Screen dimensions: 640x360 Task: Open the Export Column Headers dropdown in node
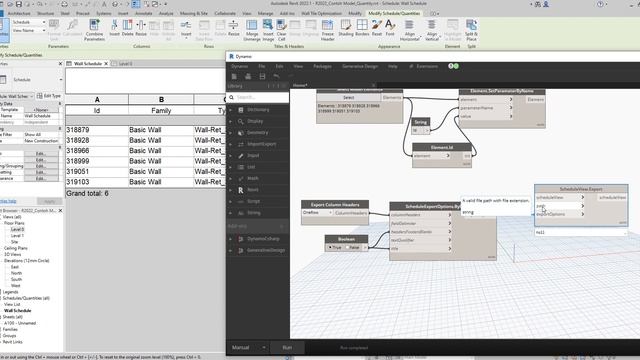(317, 213)
